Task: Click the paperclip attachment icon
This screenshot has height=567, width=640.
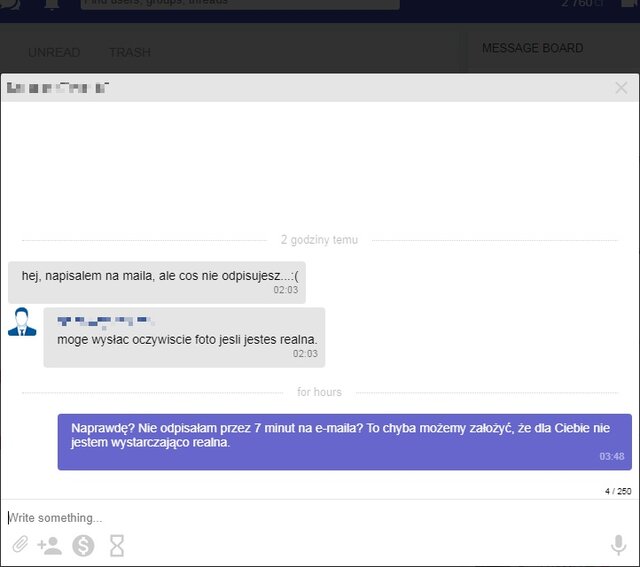Action: (x=20, y=545)
